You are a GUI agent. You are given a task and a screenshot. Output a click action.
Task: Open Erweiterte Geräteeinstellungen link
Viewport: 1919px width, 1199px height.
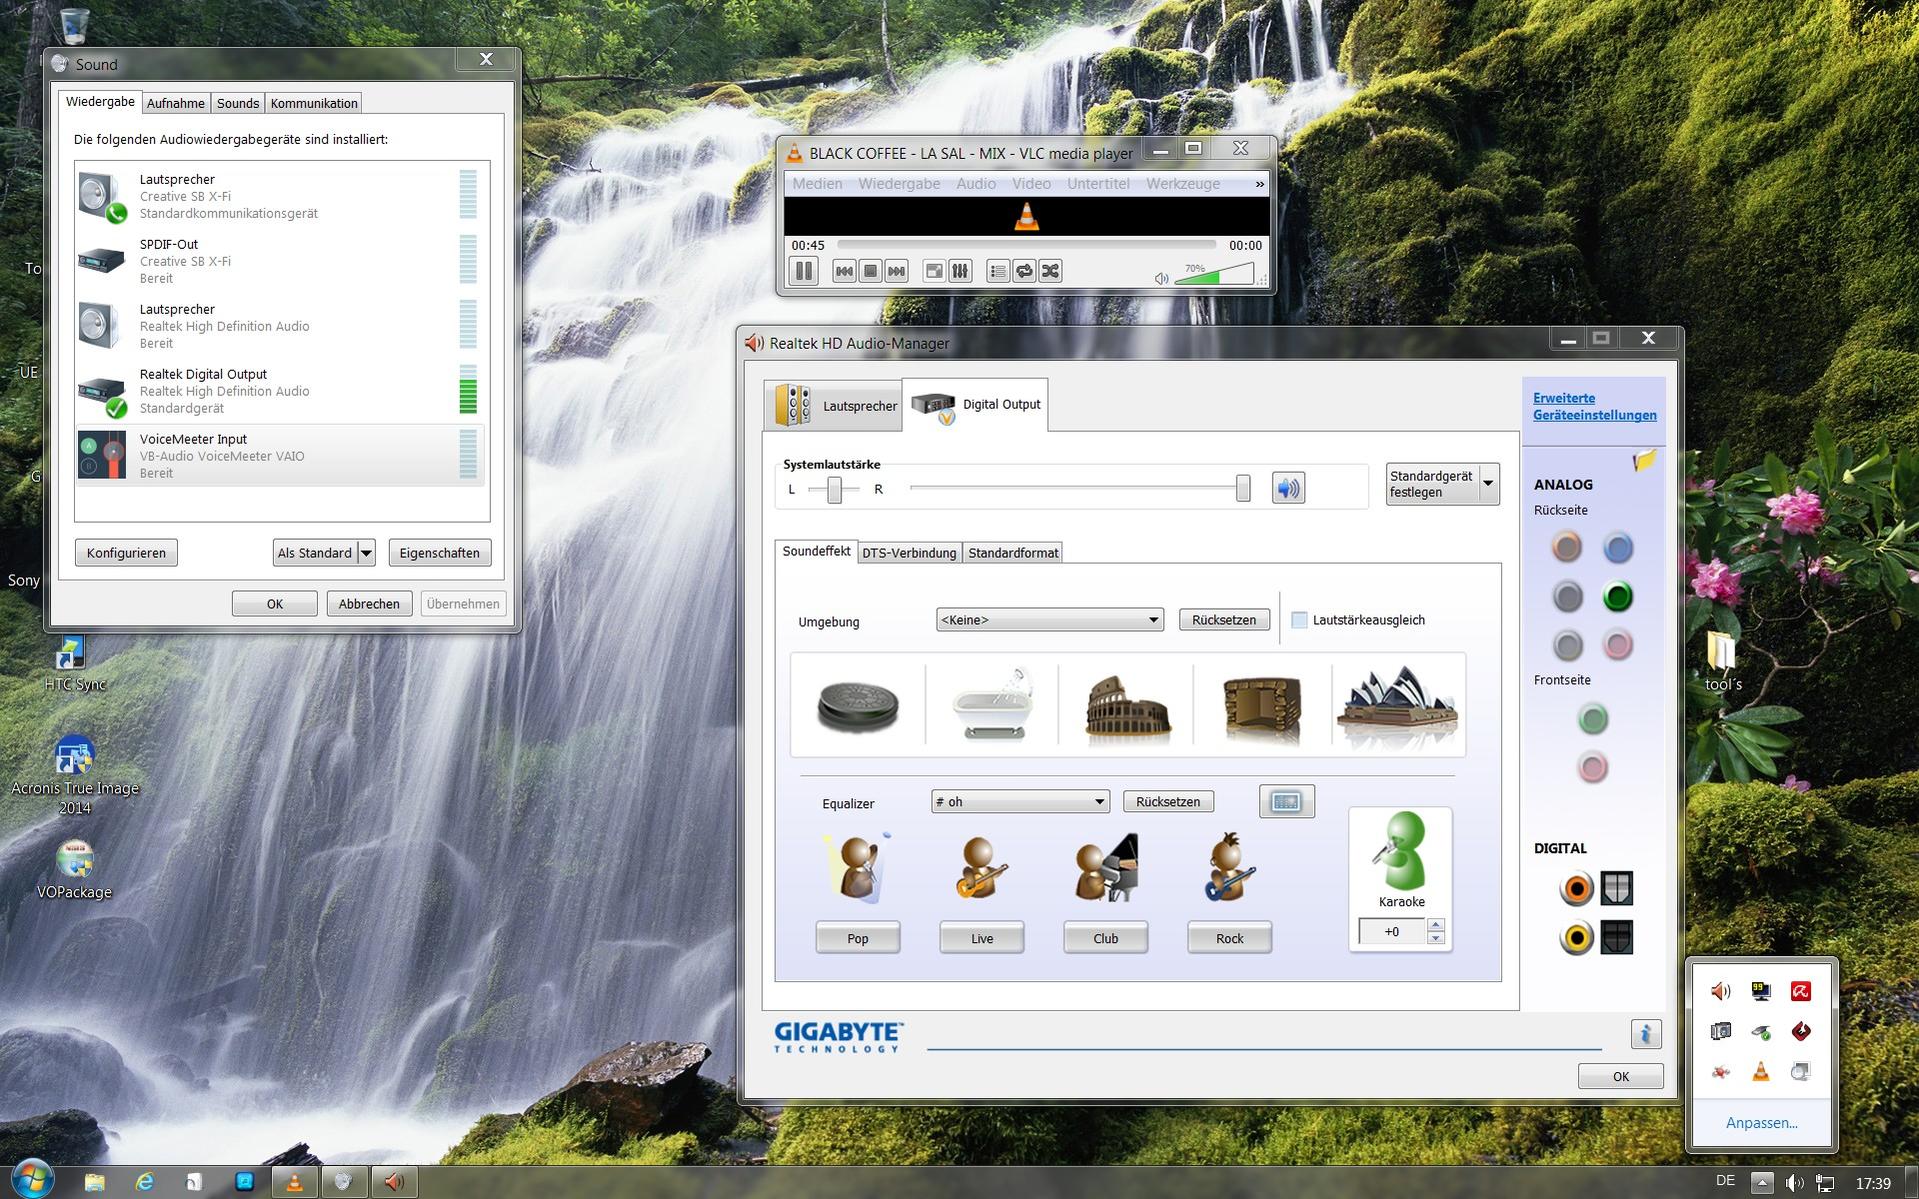[x=1595, y=406]
